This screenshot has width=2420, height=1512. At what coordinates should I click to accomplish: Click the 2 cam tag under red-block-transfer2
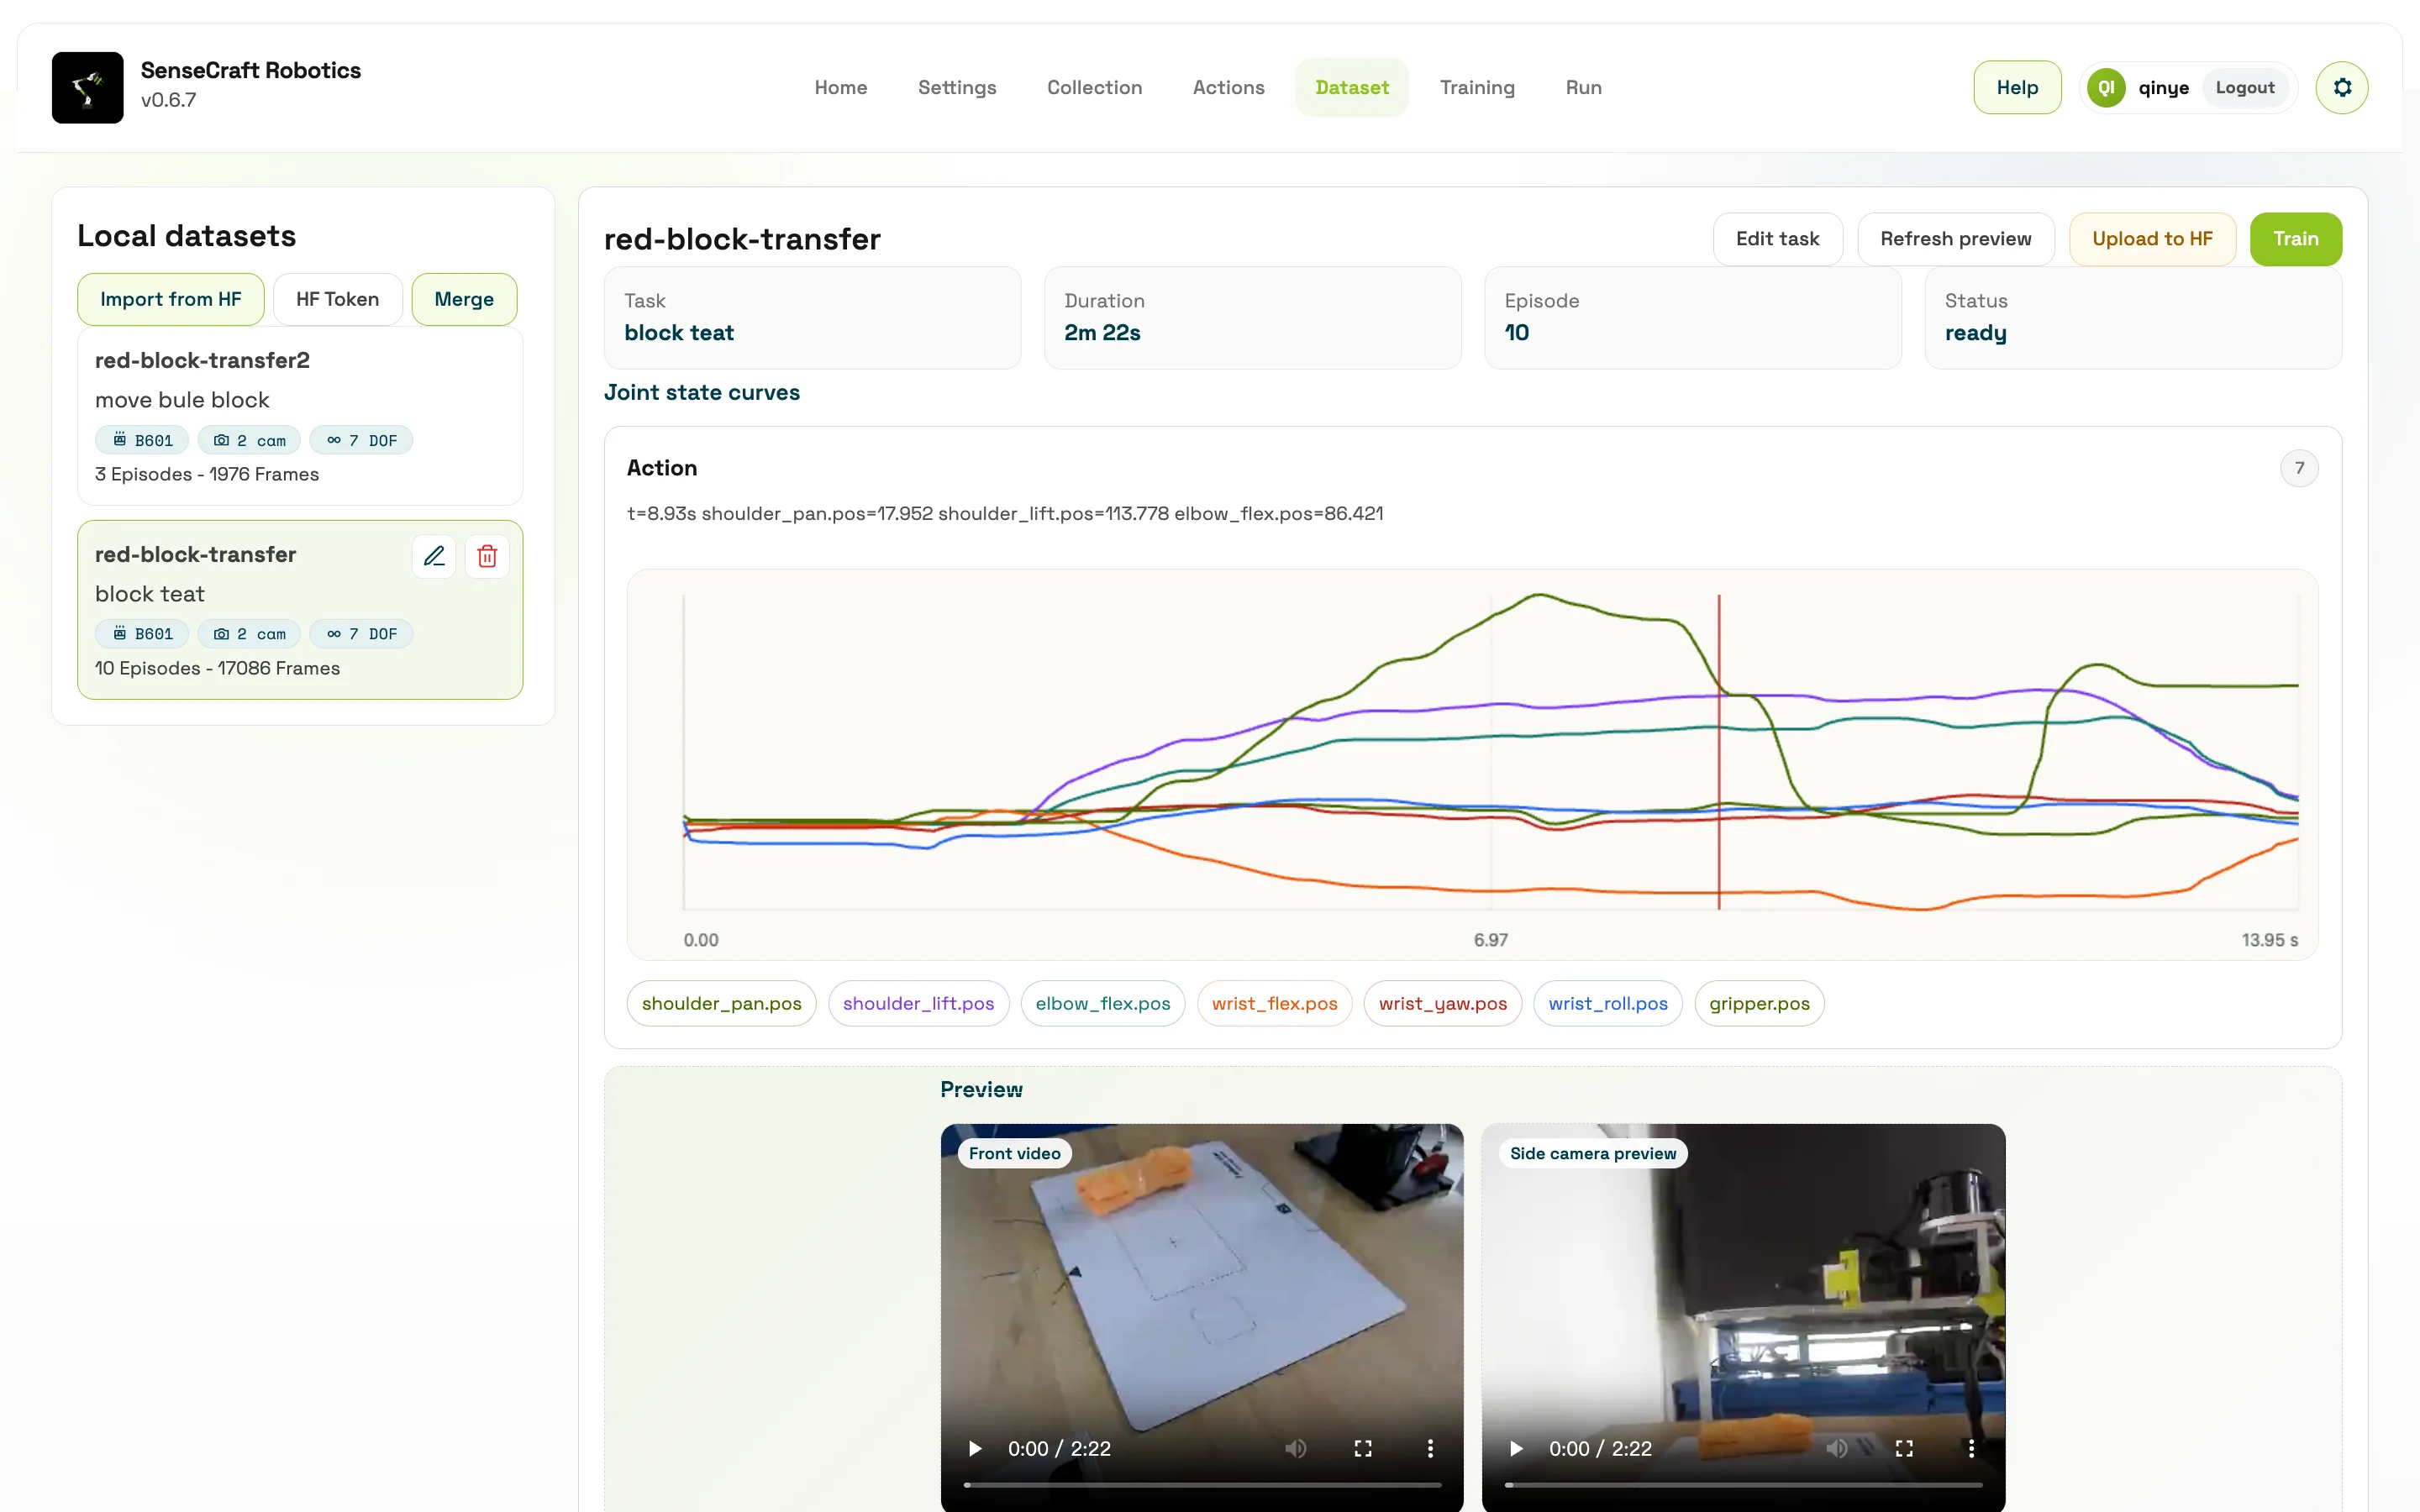(x=249, y=440)
